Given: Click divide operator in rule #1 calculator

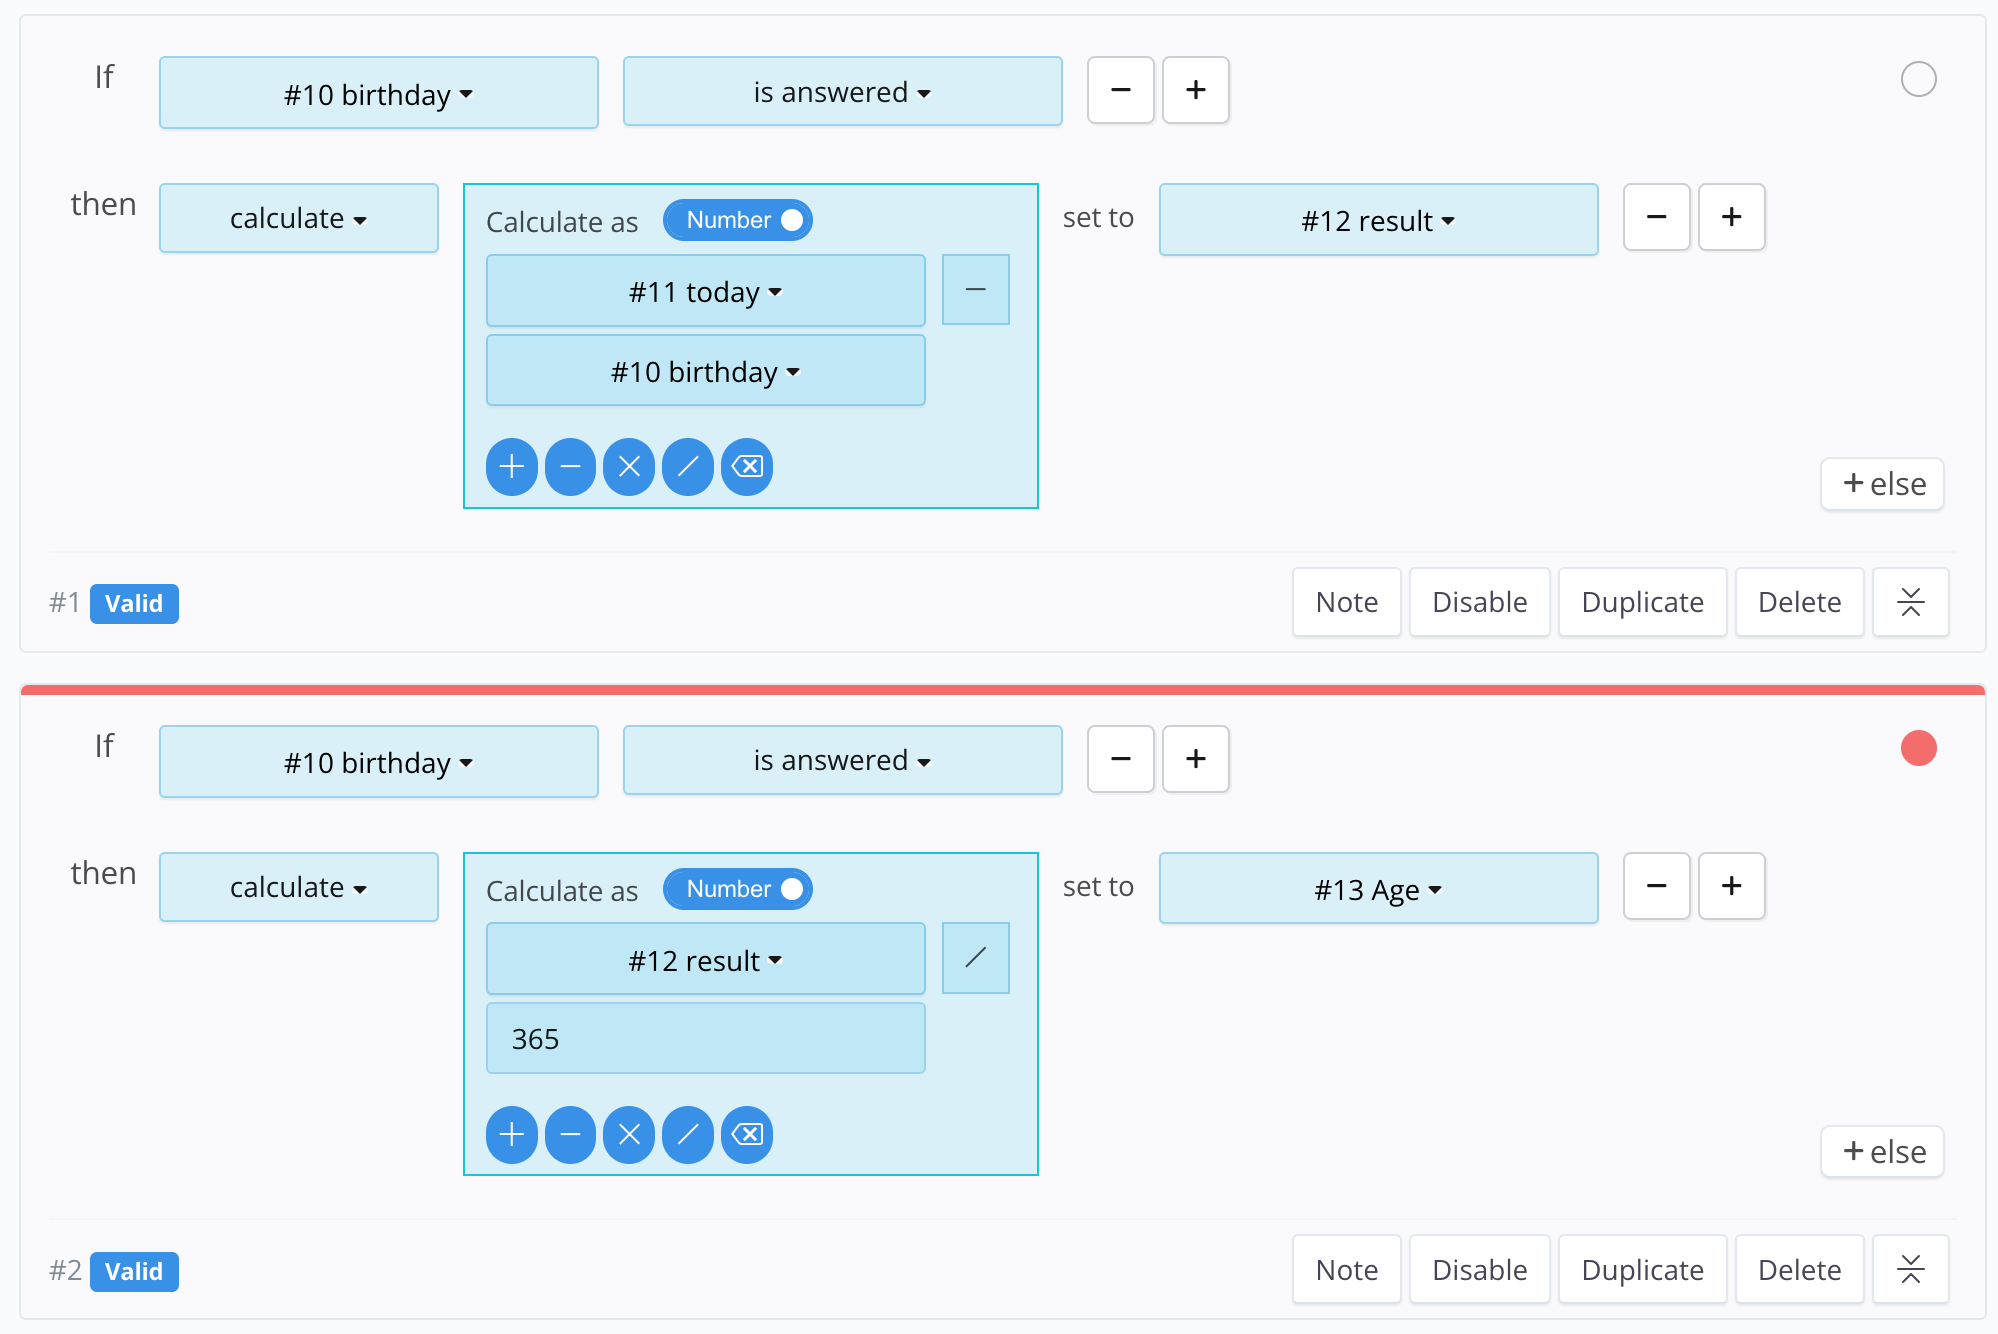Looking at the screenshot, I should [688, 467].
